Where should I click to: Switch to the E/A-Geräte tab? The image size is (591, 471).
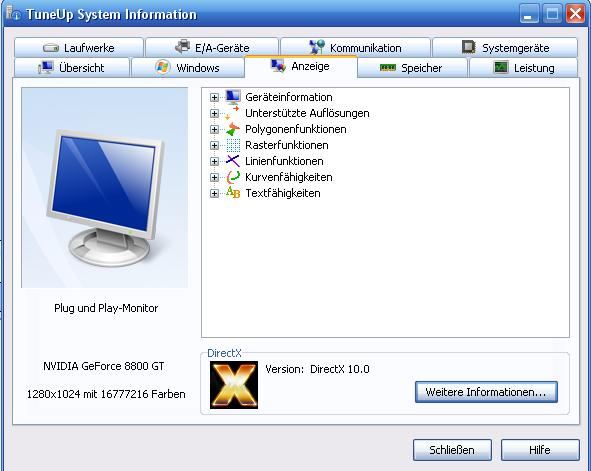click(212, 48)
